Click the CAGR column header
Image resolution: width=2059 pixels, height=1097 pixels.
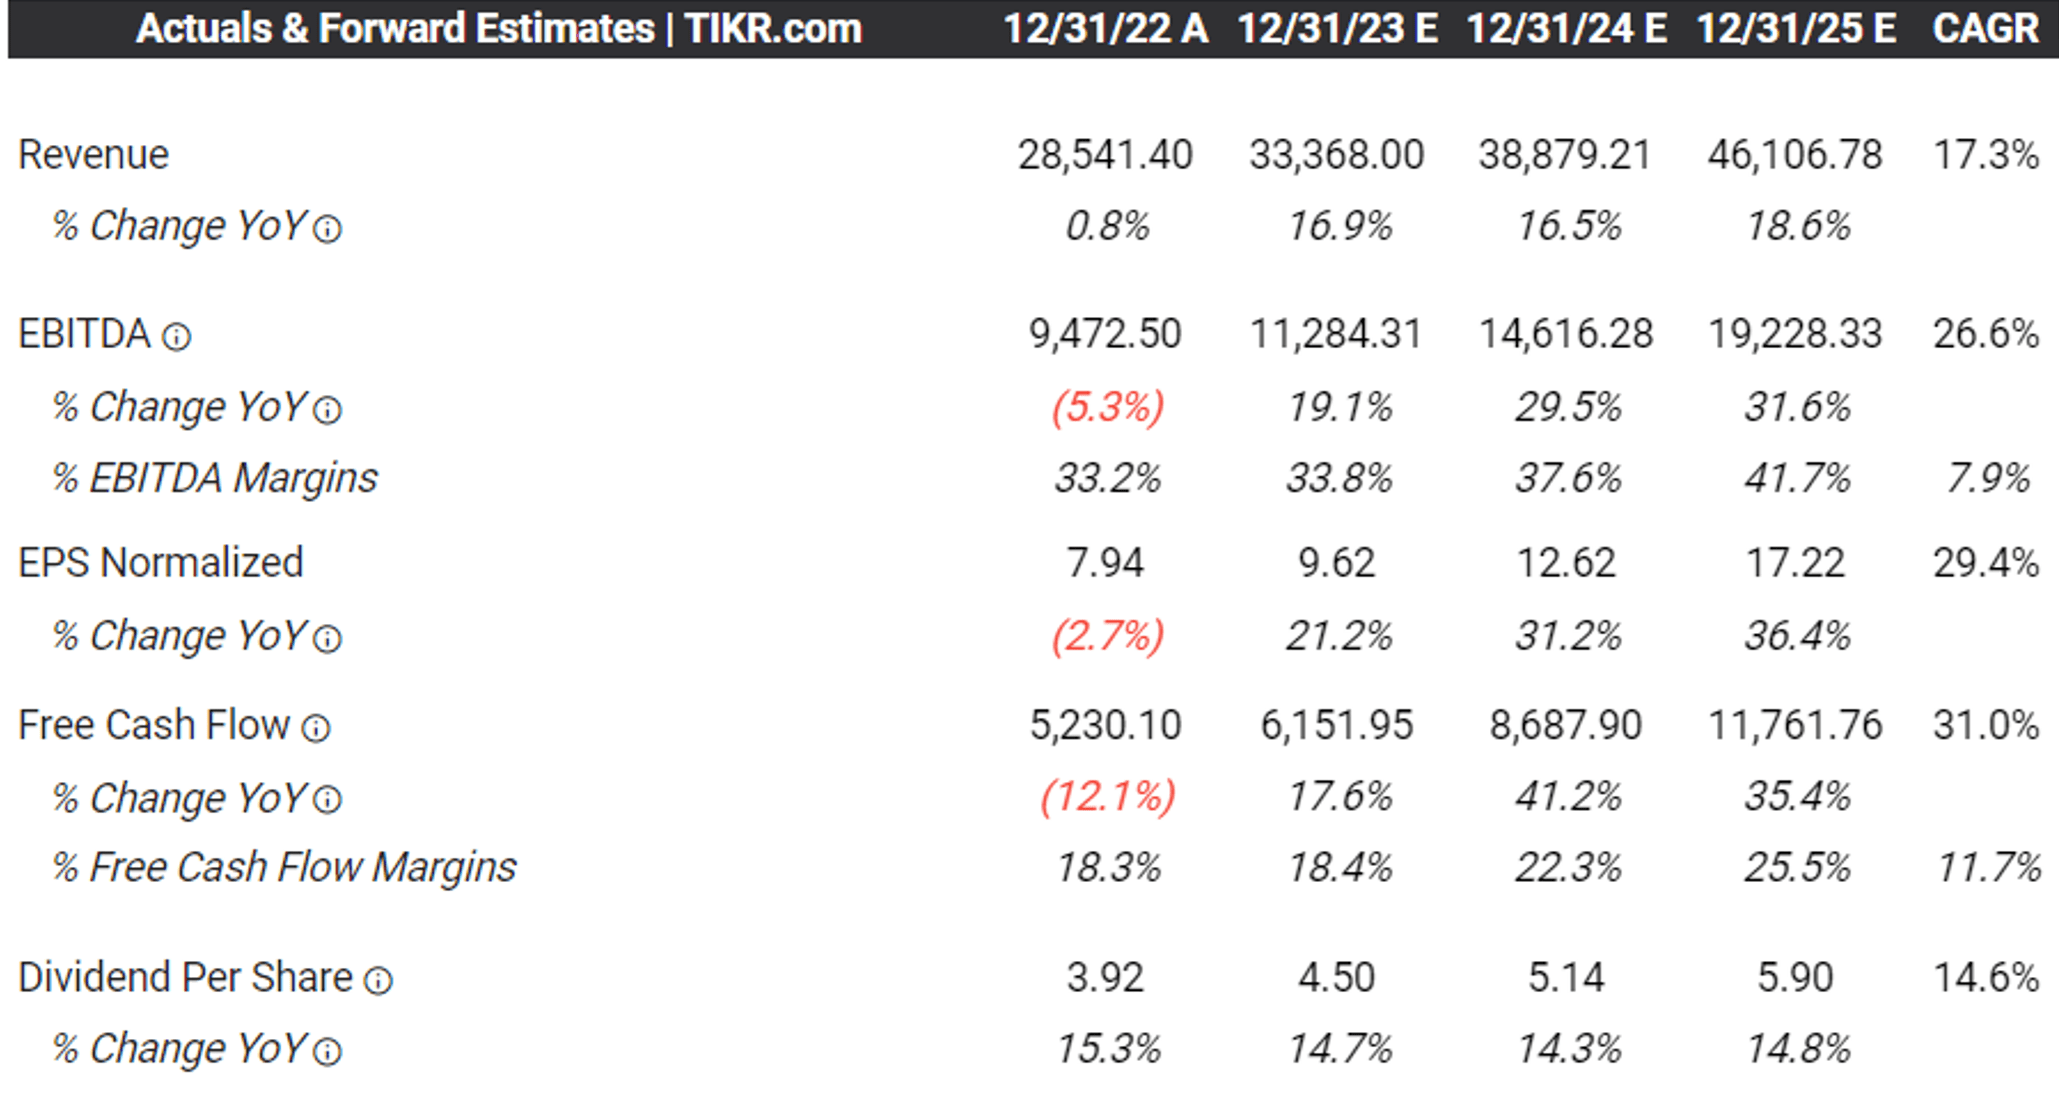point(1985,29)
